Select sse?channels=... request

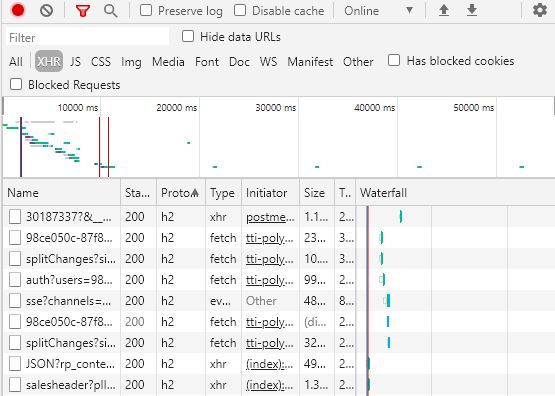click(x=68, y=300)
